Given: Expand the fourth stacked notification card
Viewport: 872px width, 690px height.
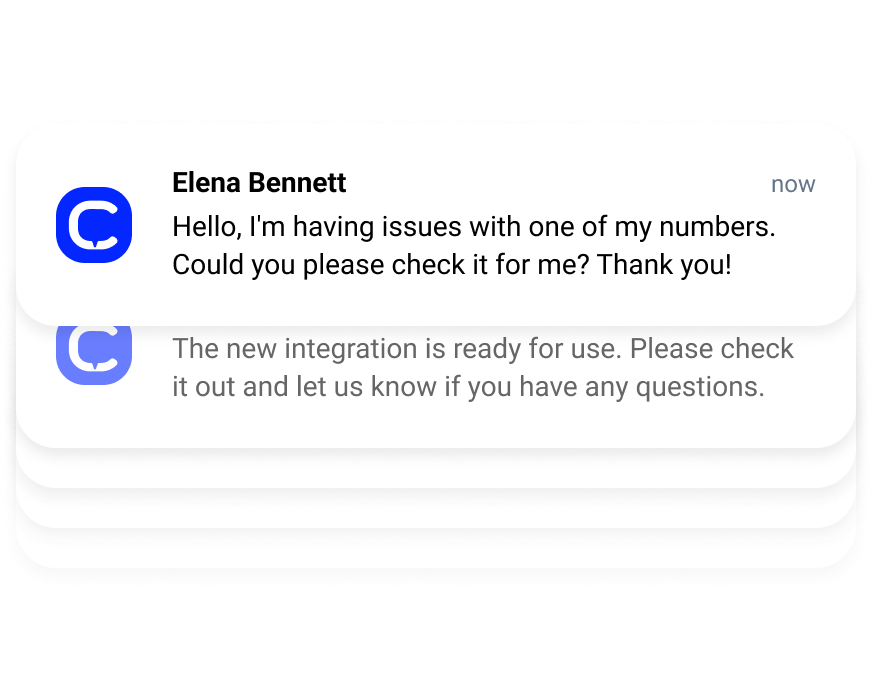Looking at the screenshot, I should click(435, 509).
